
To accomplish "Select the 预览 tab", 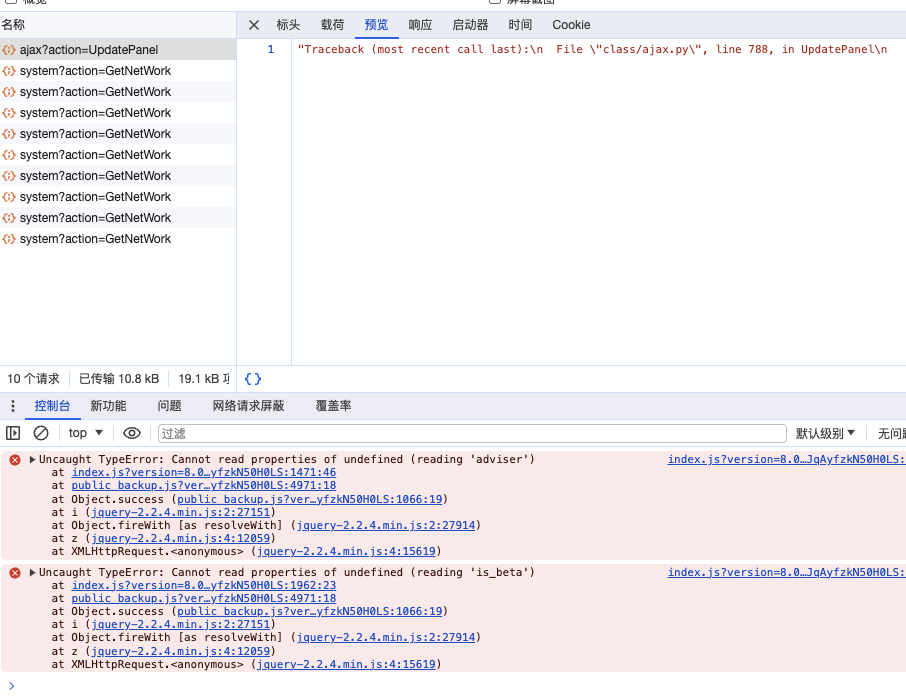I will pos(376,25).
